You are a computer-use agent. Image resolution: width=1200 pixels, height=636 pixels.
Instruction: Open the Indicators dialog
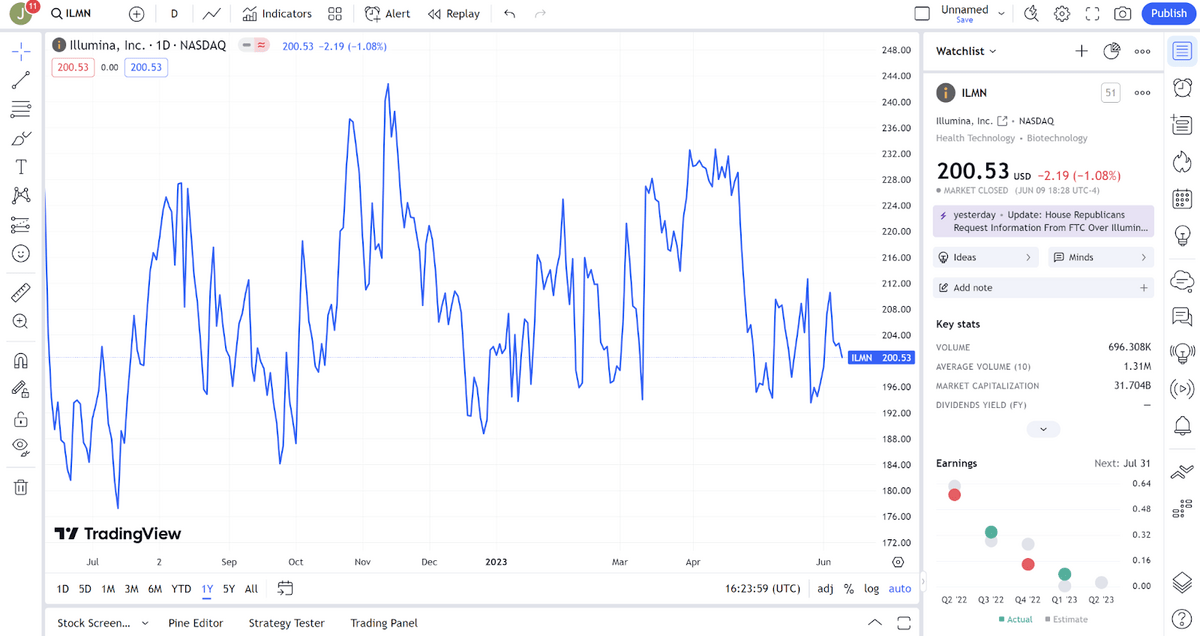(277, 14)
